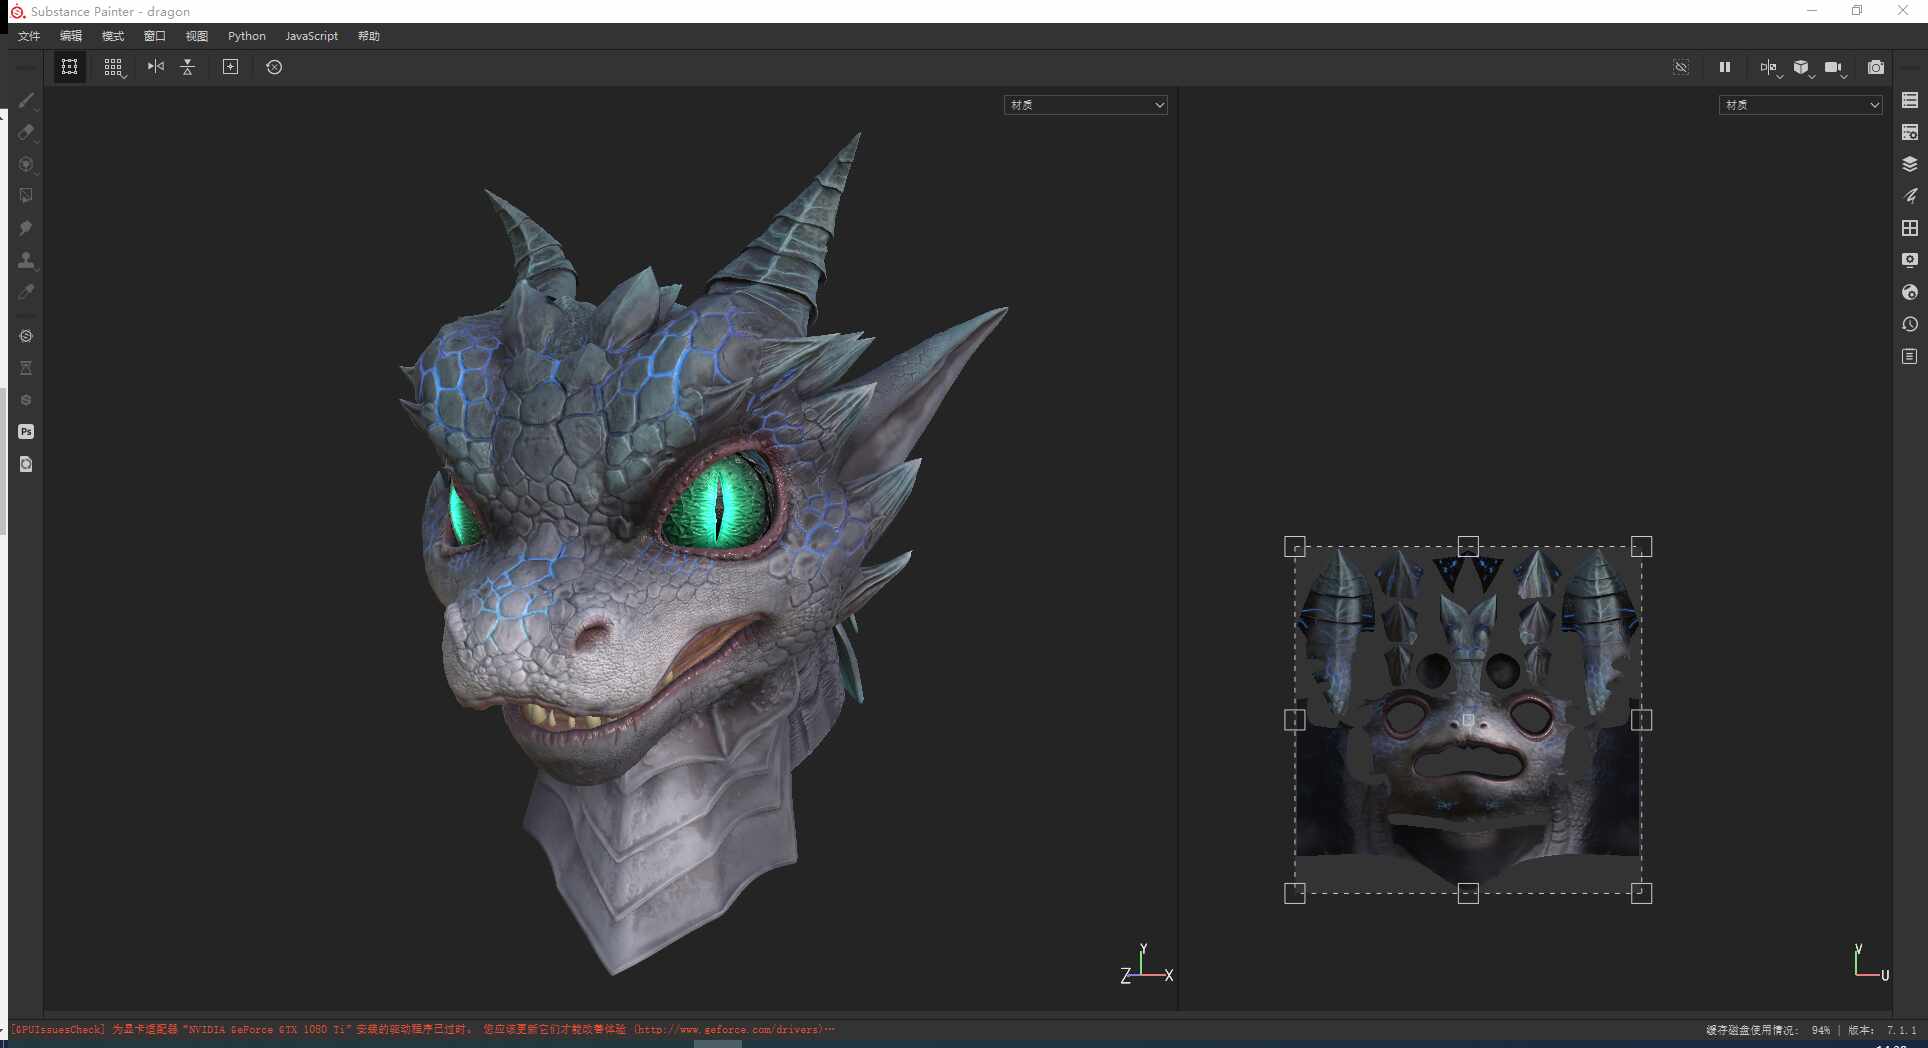Screen dimensions: 1928x1048
Task: Select the Polygon Fill tool
Action: (x=27, y=197)
